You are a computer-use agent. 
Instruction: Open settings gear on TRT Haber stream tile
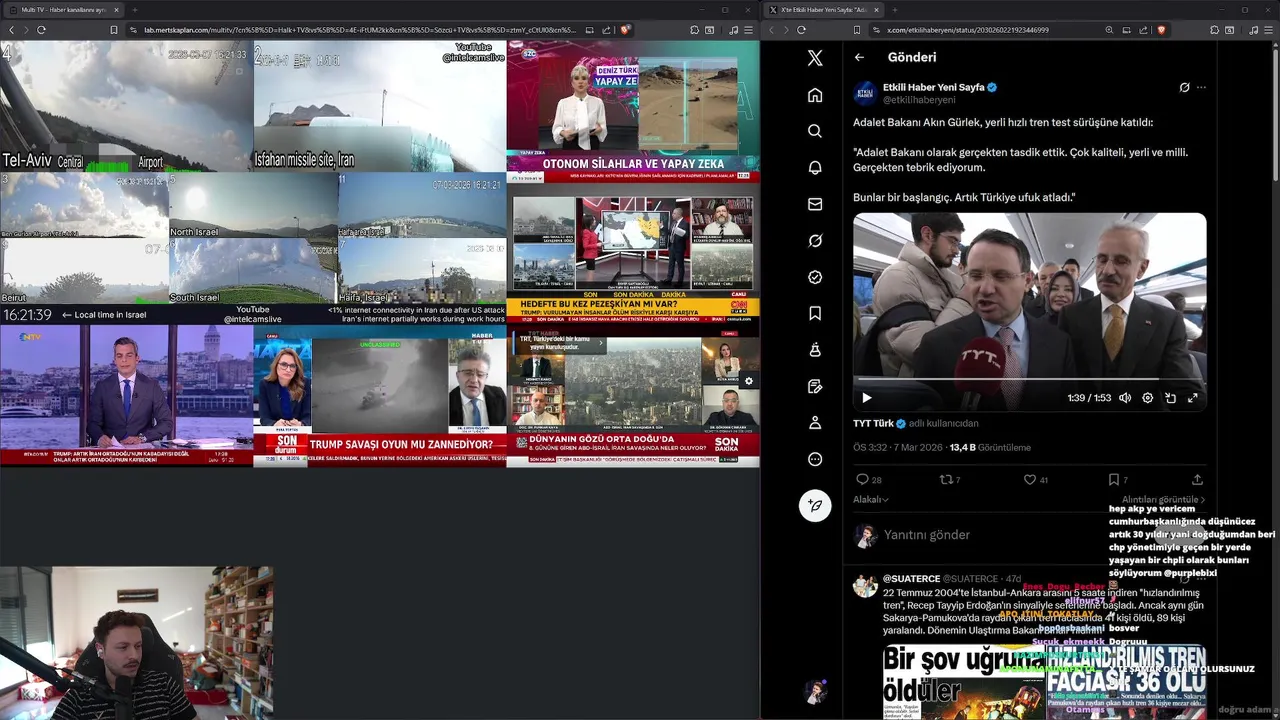tap(748, 381)
